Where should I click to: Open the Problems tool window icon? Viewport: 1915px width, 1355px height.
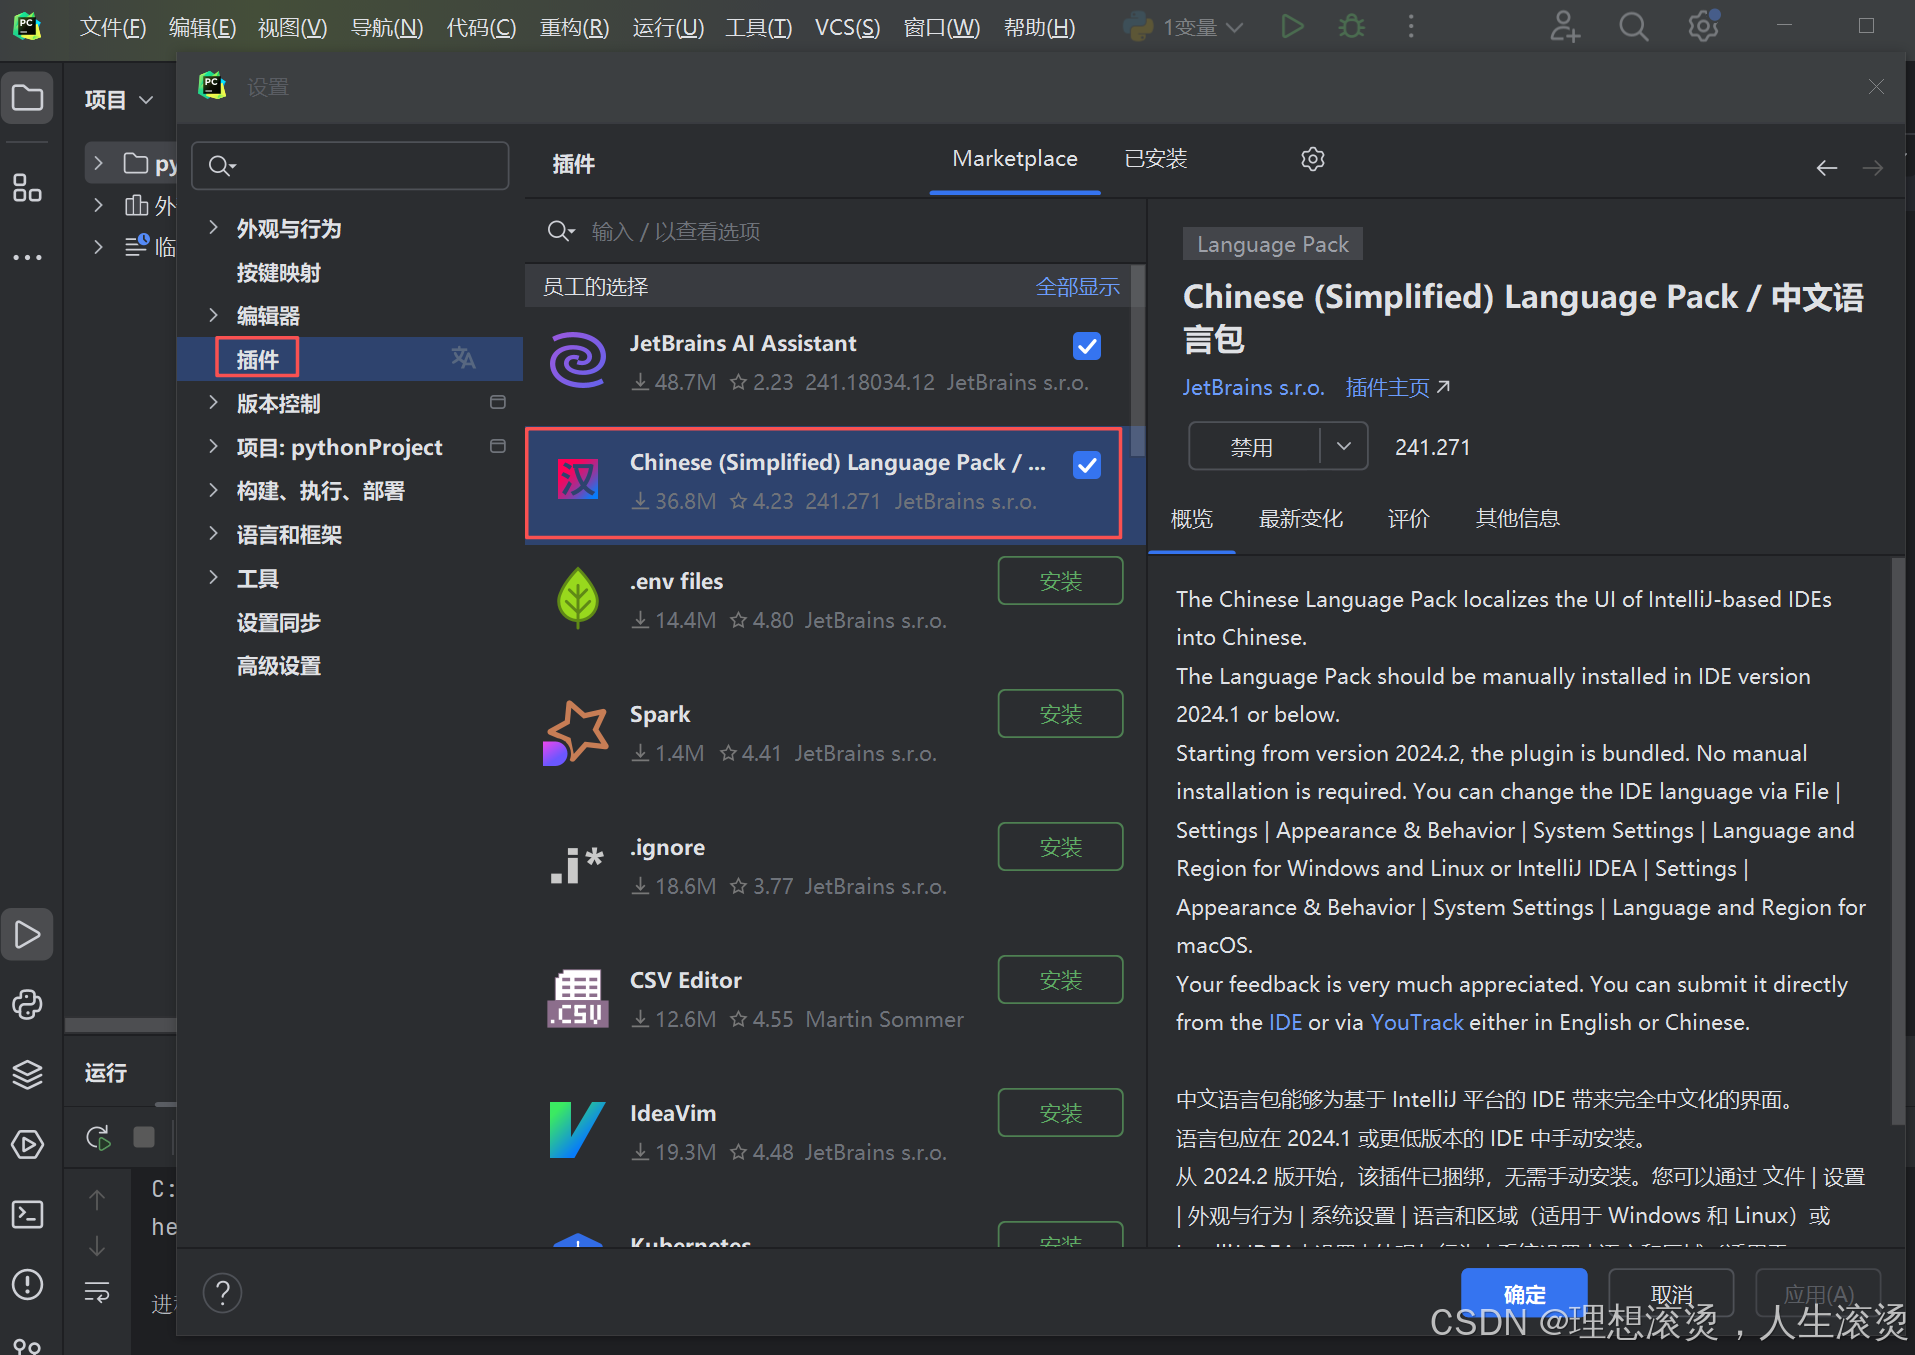(27, 1284)
